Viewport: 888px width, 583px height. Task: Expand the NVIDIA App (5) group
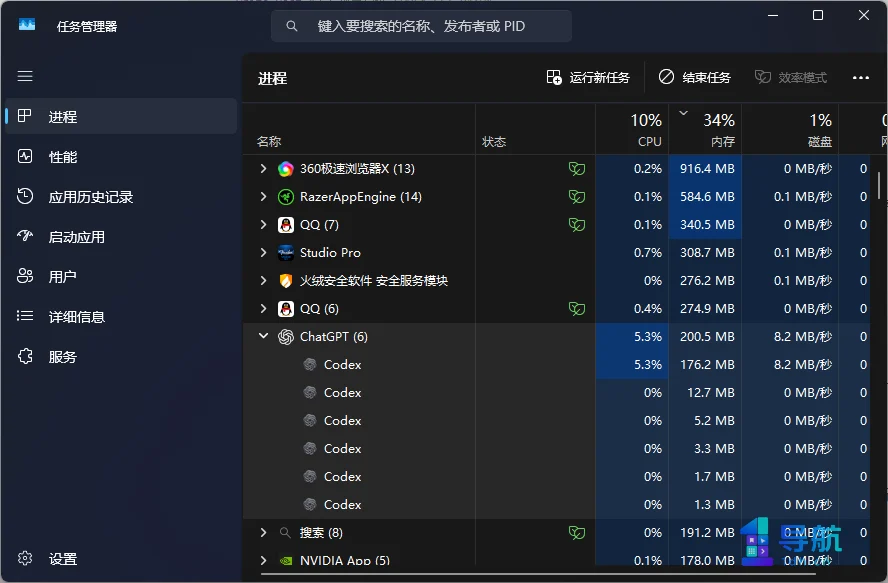click(263, 560)
